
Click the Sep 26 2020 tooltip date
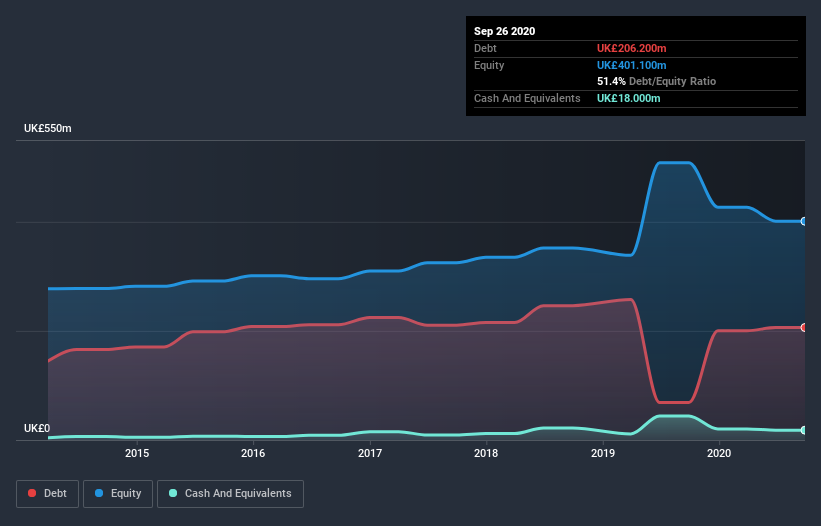coord(504,31)
